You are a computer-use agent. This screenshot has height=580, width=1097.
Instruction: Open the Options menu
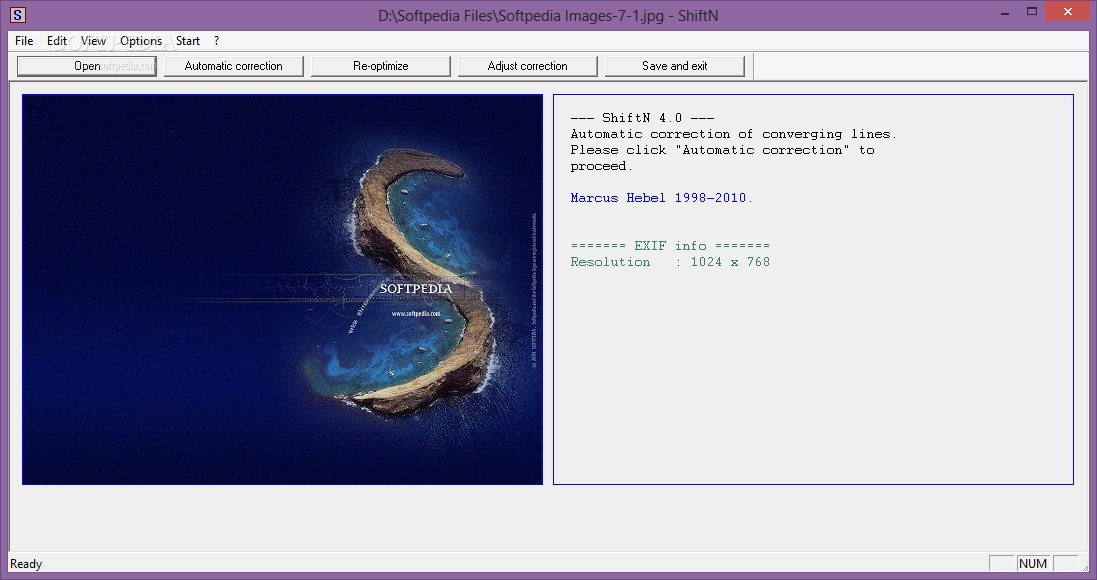(141, 41)
